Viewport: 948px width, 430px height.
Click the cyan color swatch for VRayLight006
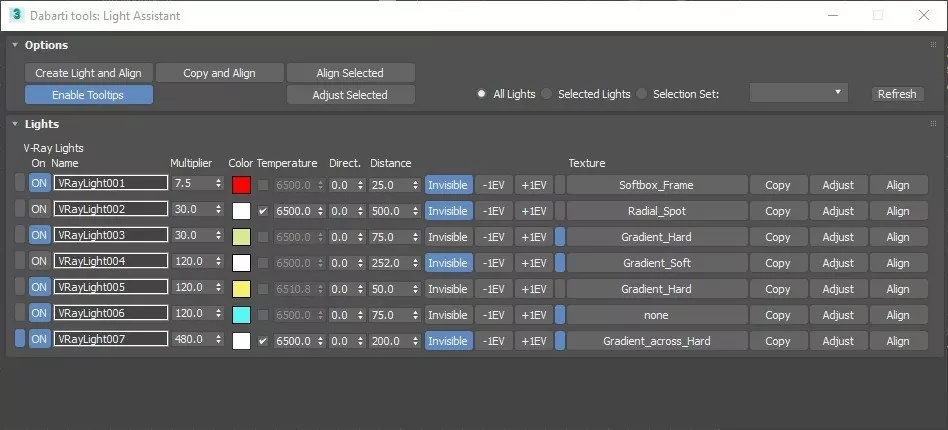[241, 315]
